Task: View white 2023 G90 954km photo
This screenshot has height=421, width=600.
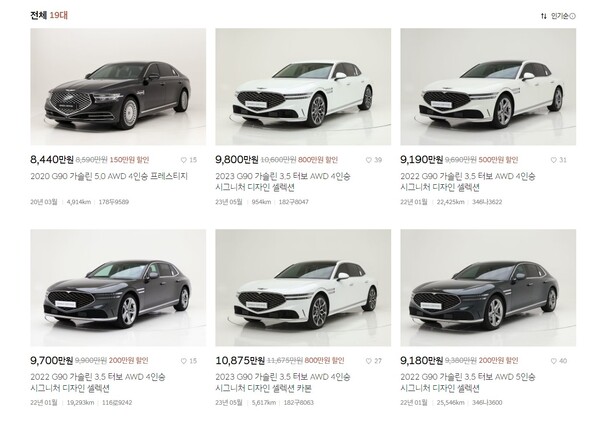Action: tap(303, 86)
